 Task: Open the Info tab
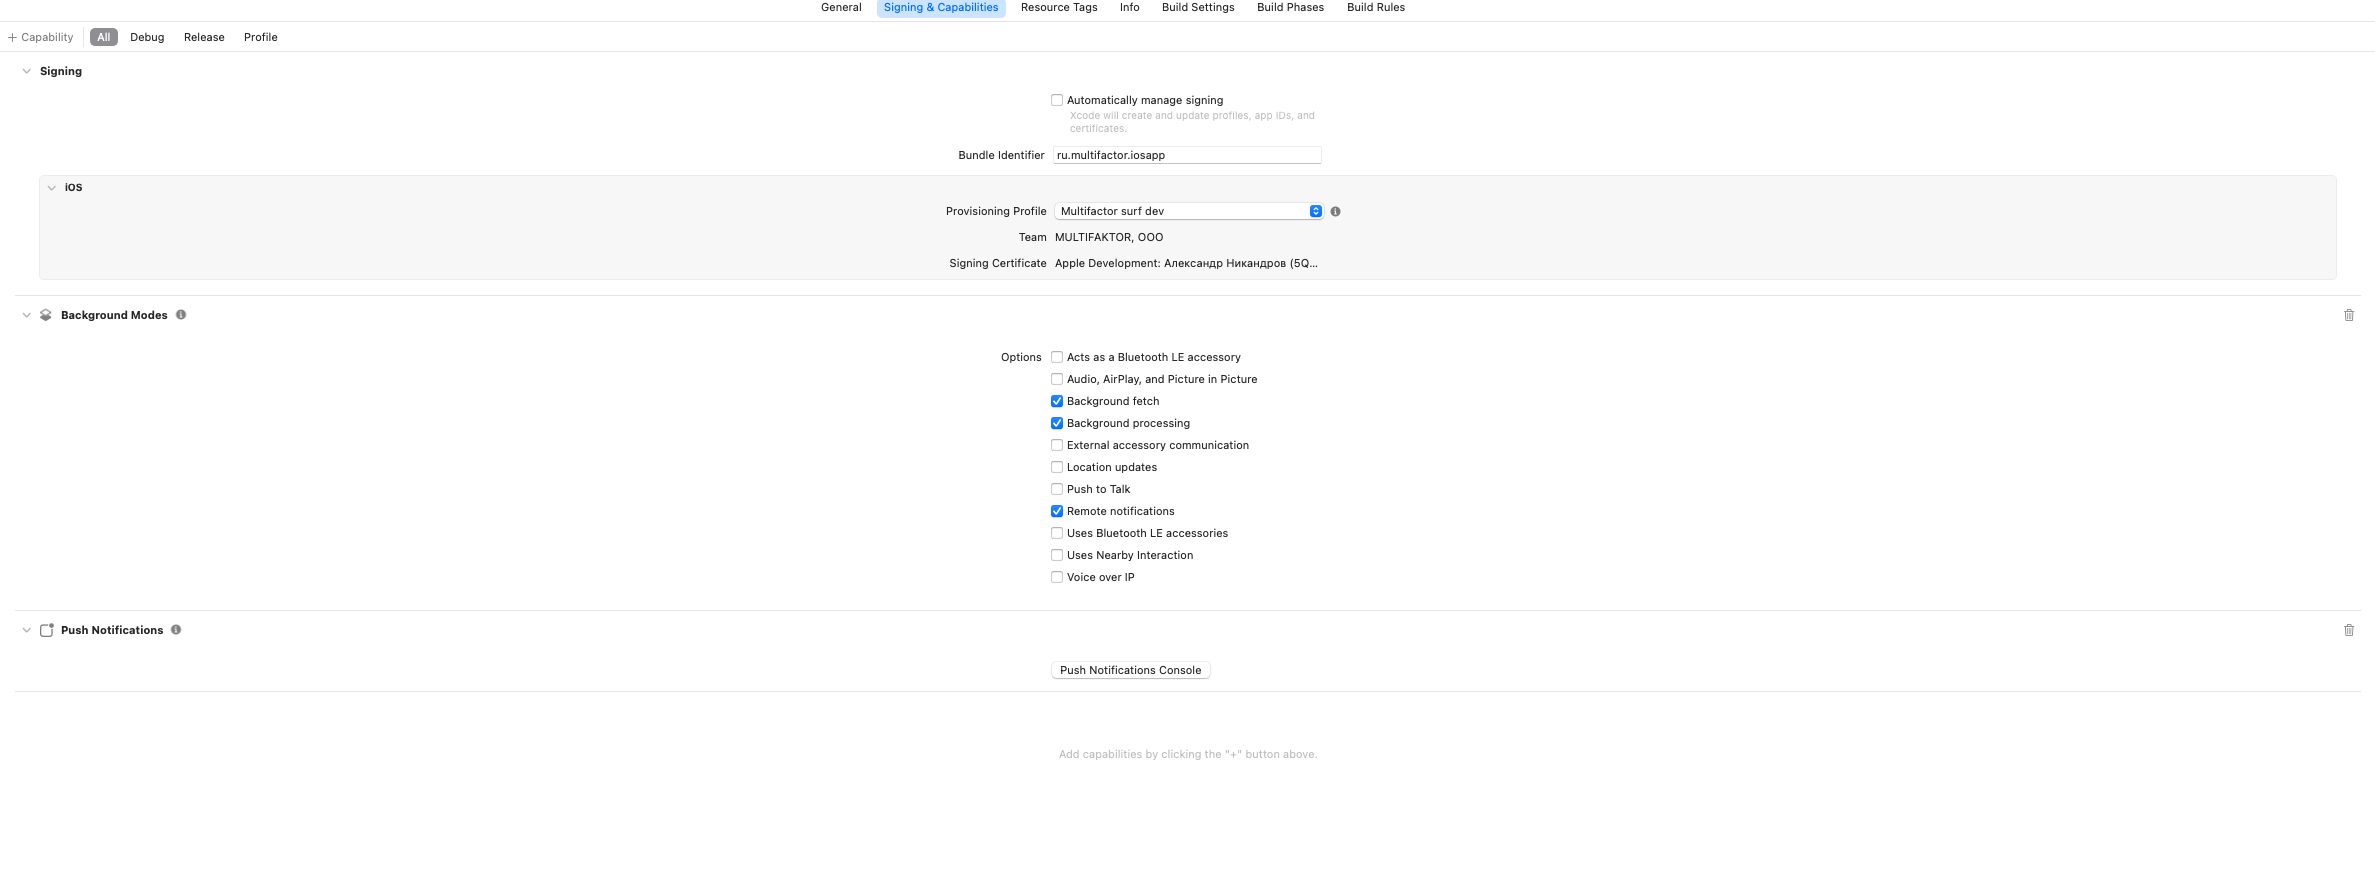(x=1129, y=7)
